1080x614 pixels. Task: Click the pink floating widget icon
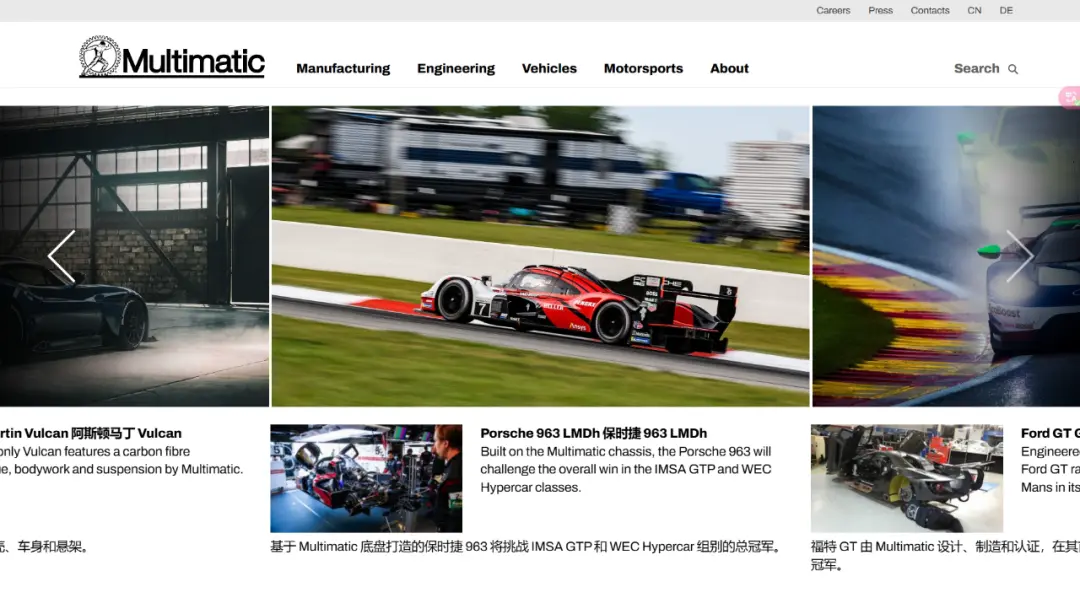point(1070,97)
